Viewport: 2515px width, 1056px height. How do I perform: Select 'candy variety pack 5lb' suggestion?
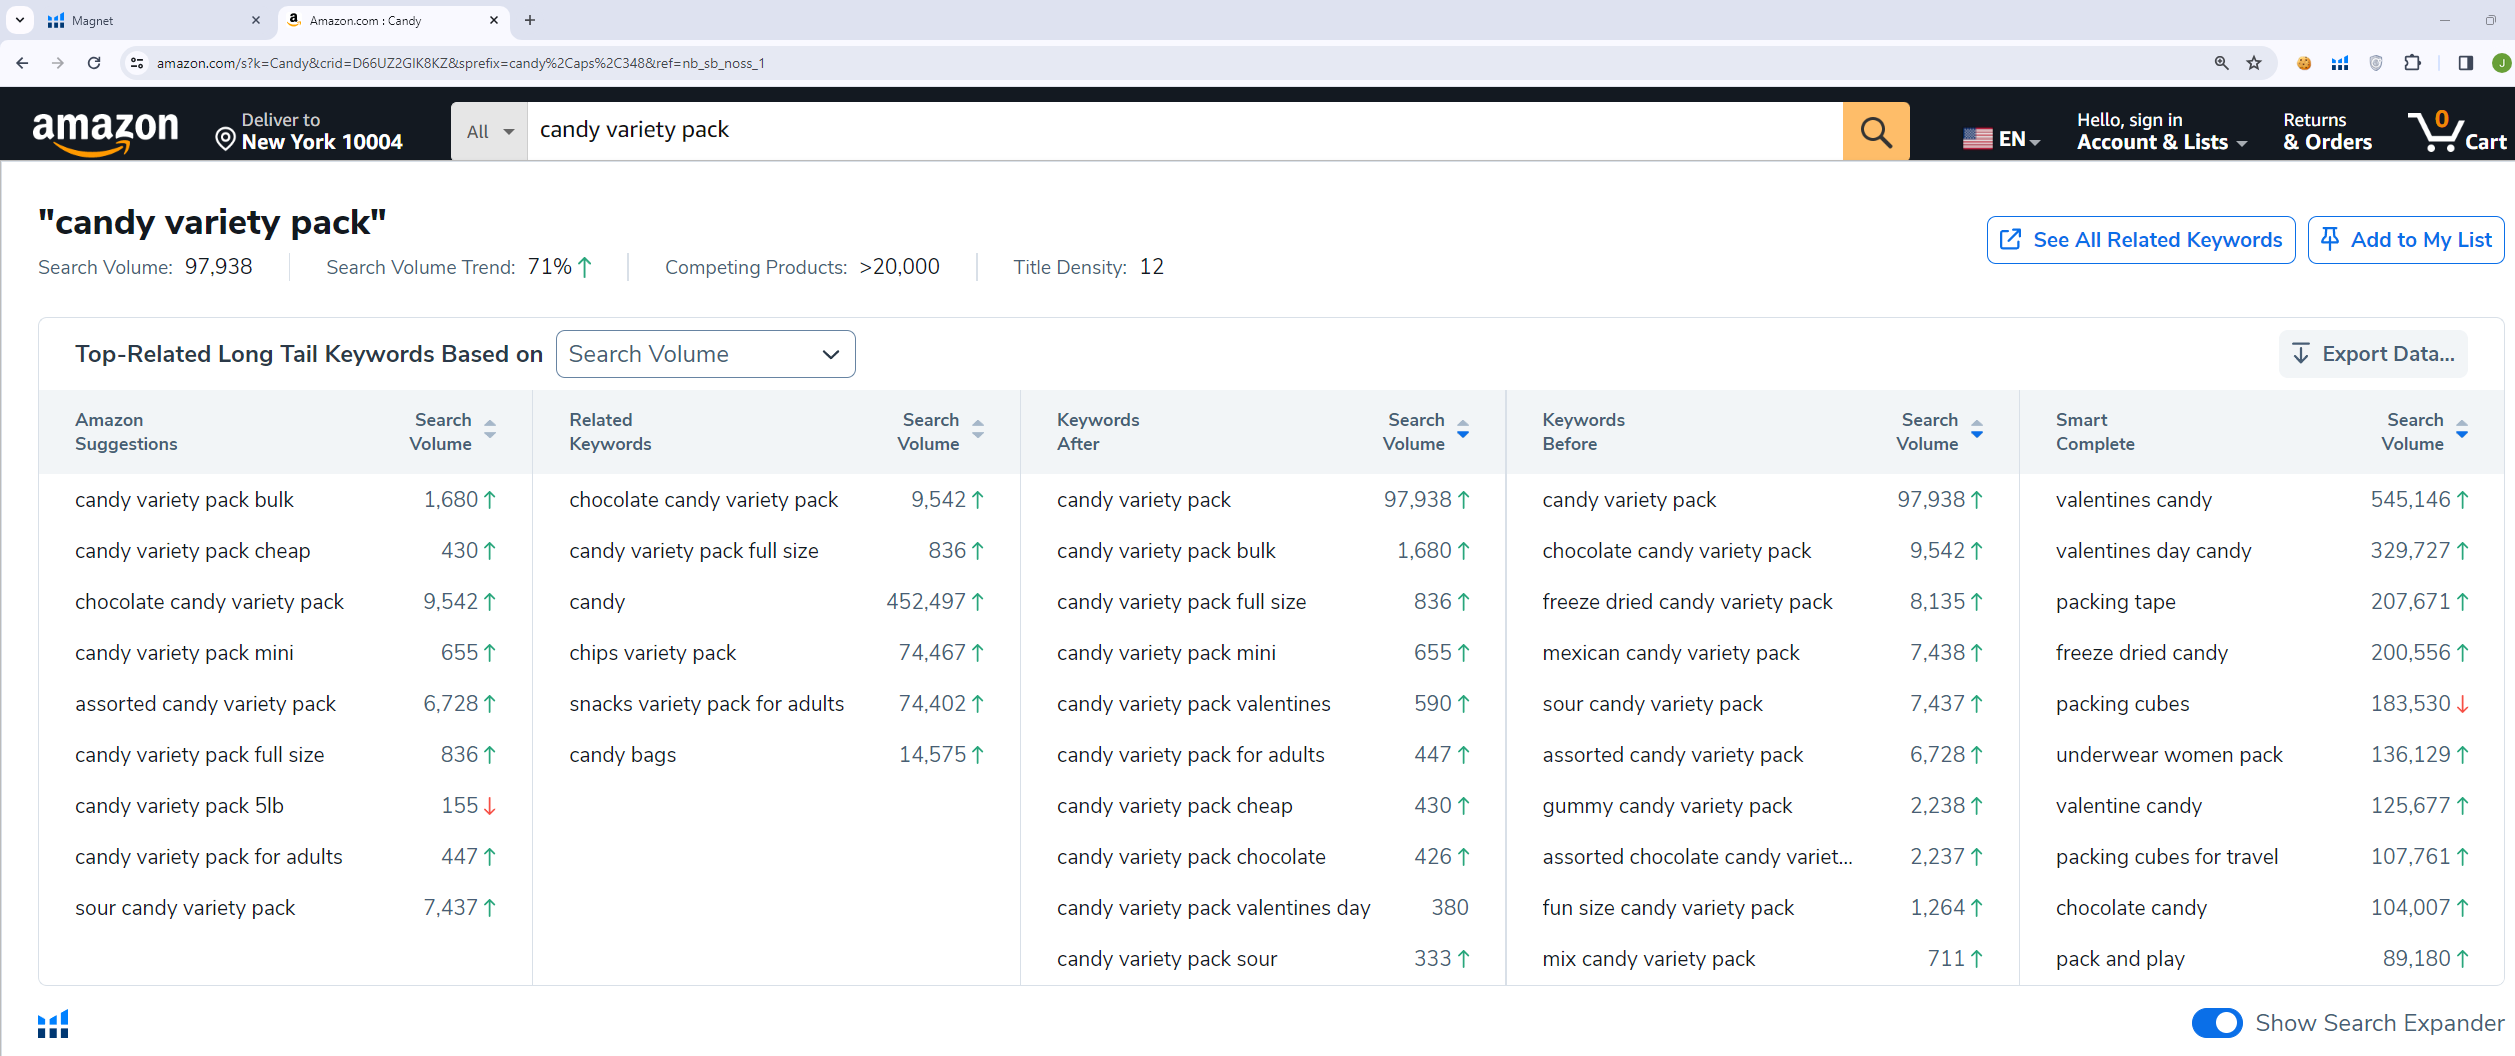point(179,805)
